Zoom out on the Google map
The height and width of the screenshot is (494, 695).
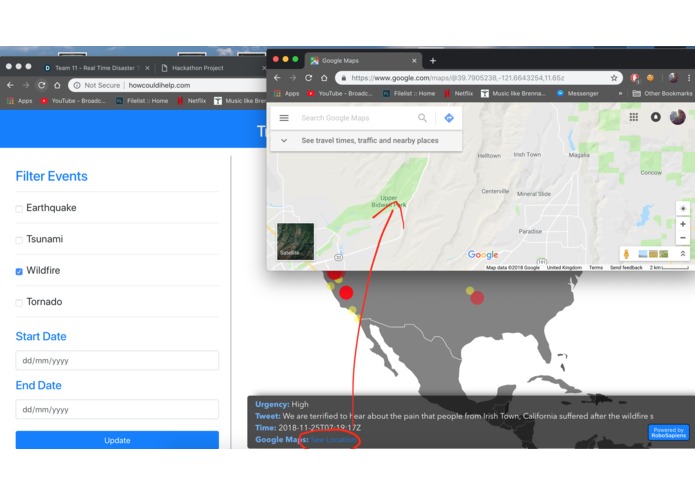(x=683, y=238)
